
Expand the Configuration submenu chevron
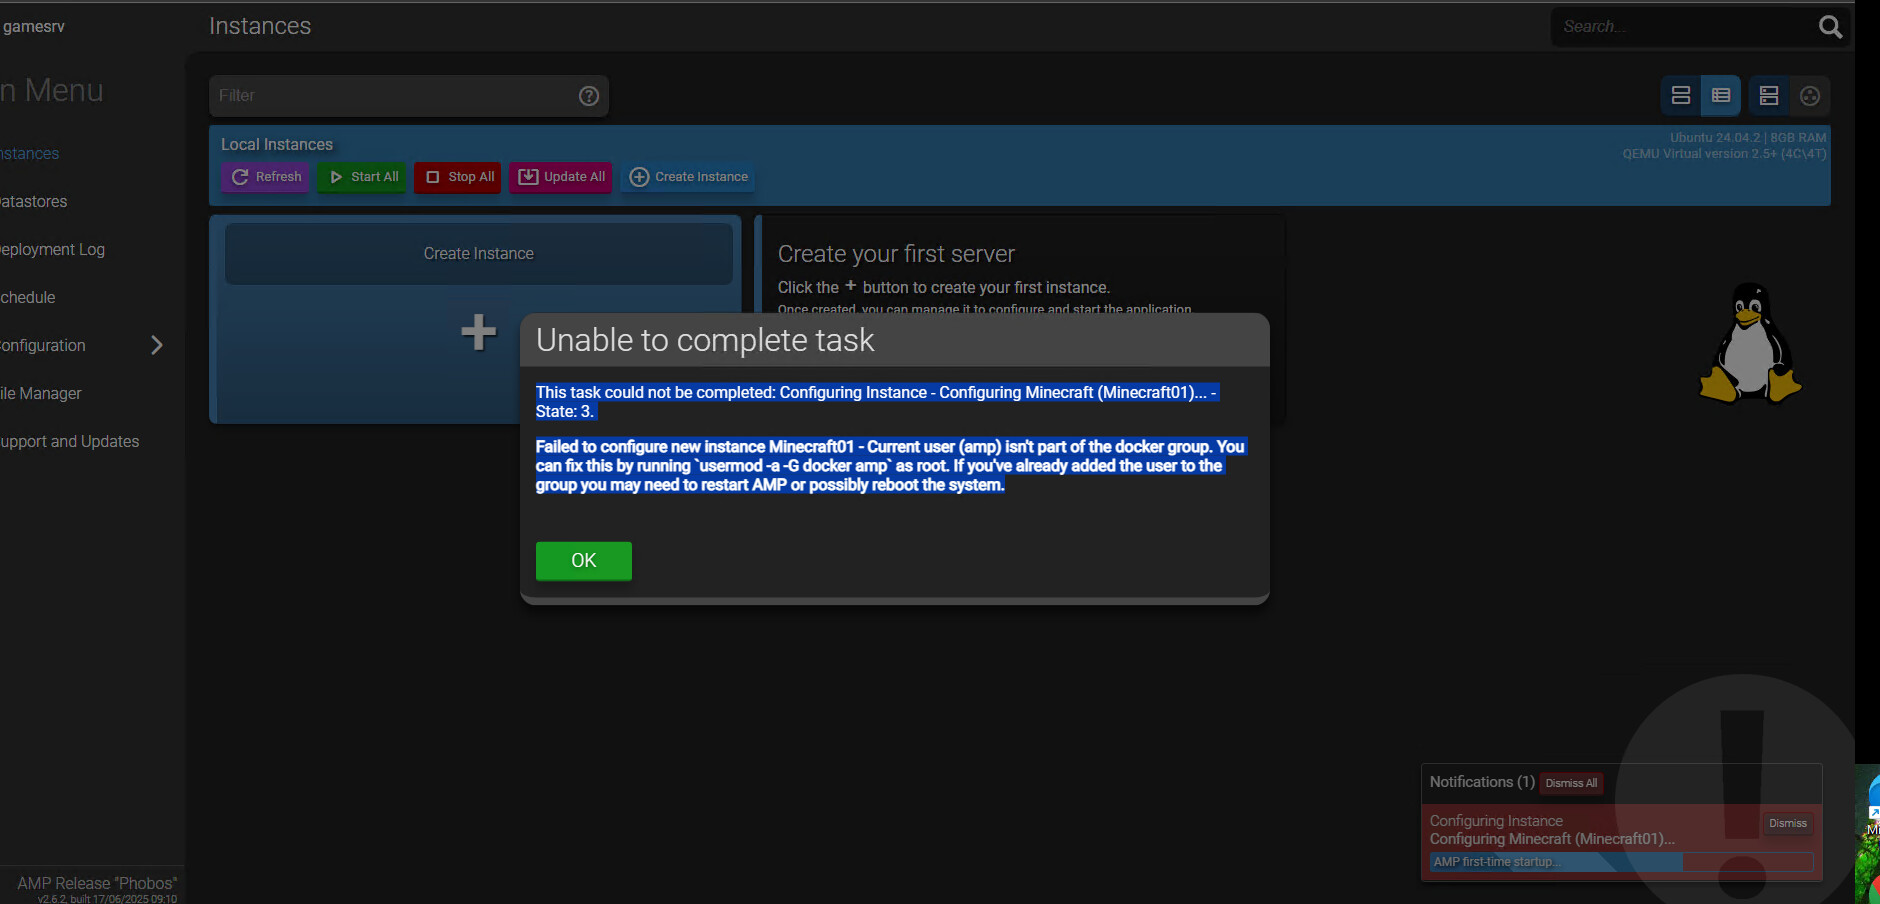pos(157,346)
